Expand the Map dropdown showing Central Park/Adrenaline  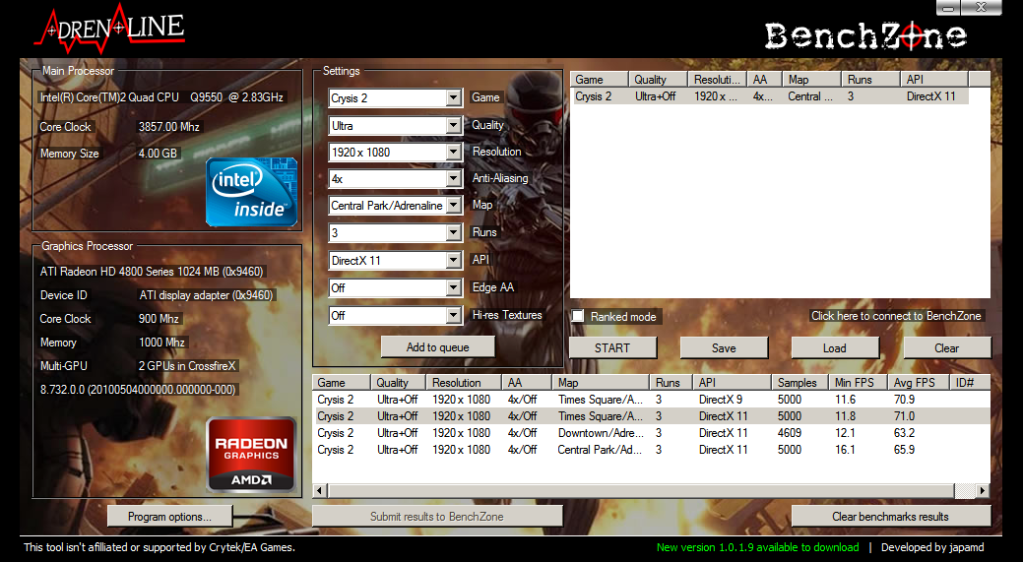point(453,206)
